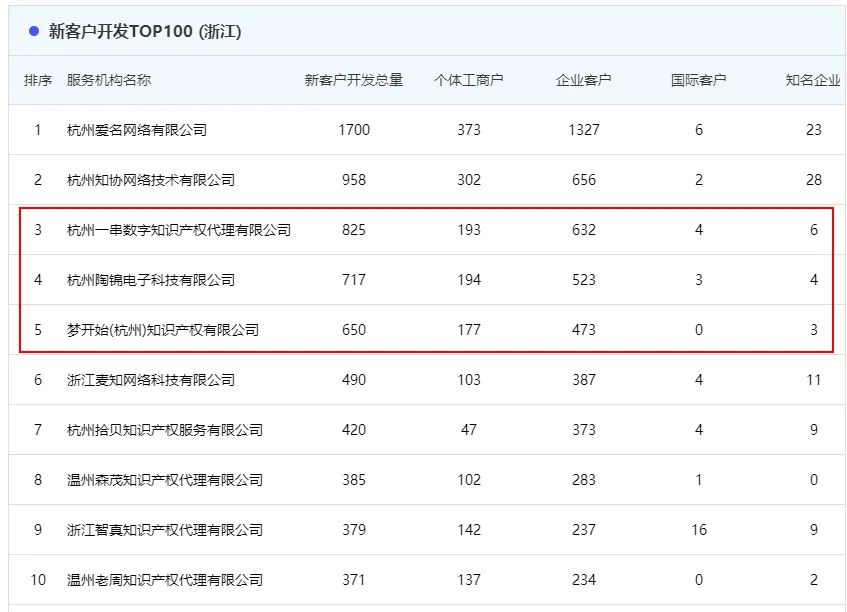Click well-known enterprise value 11

point(814,380)
